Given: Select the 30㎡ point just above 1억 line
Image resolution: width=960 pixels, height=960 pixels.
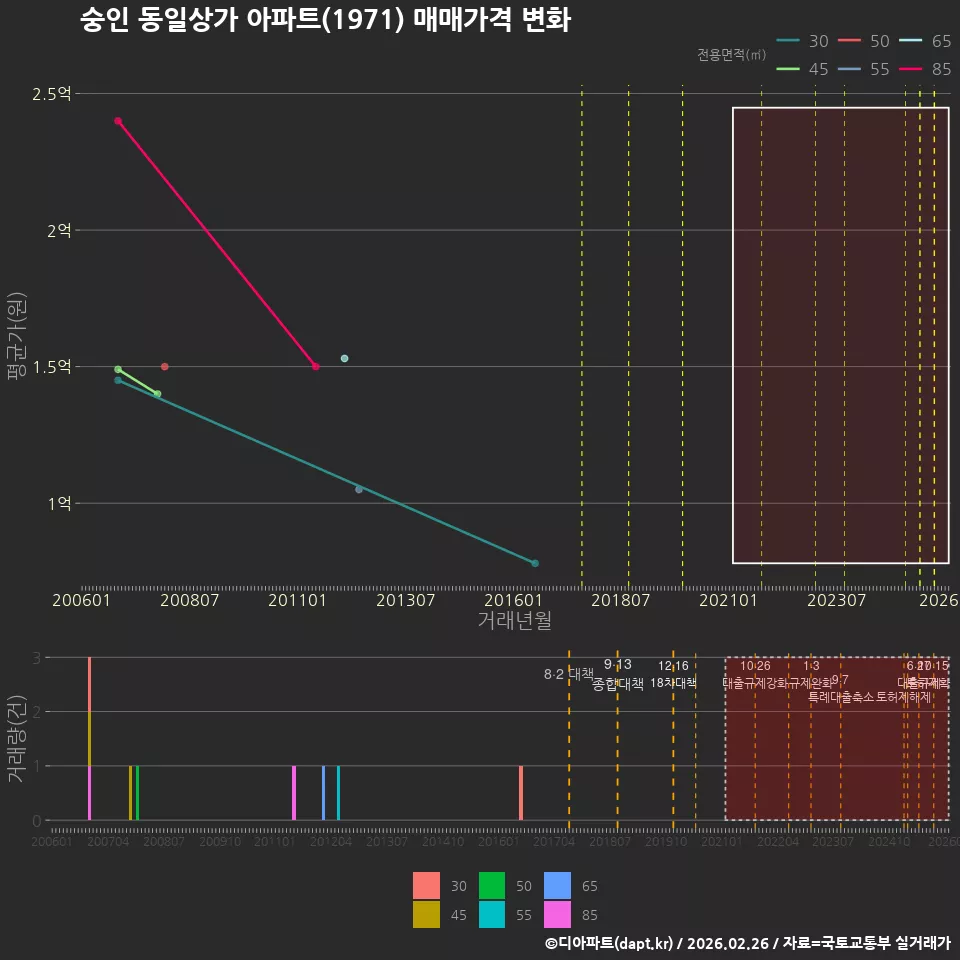Looking at the screenshot, I should pos(359,489).
